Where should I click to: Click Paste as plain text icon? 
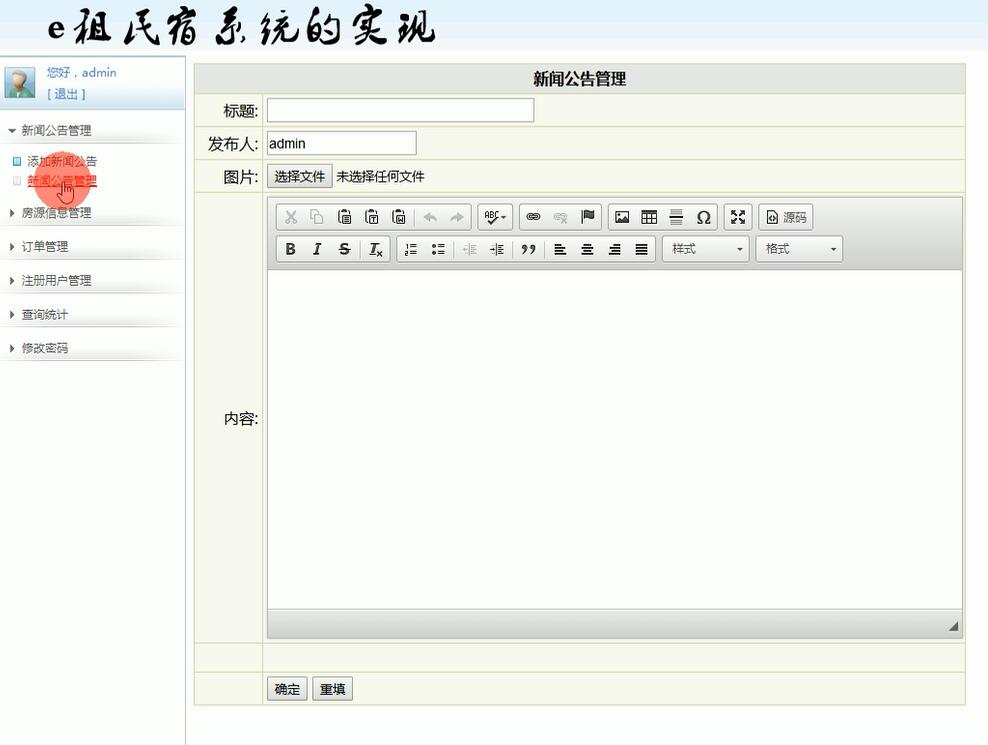[x=372, y=217]
